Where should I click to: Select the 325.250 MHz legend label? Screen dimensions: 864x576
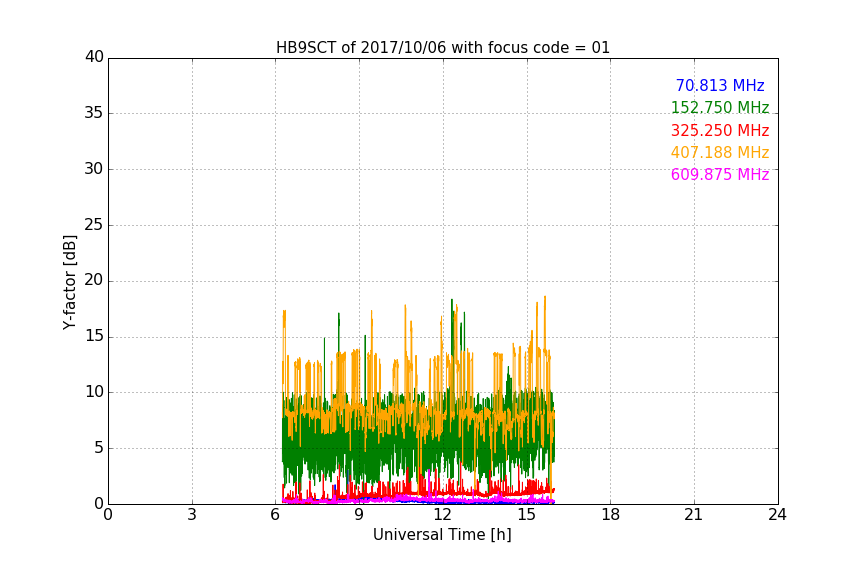pyautogui.click(x=720, y=130)
